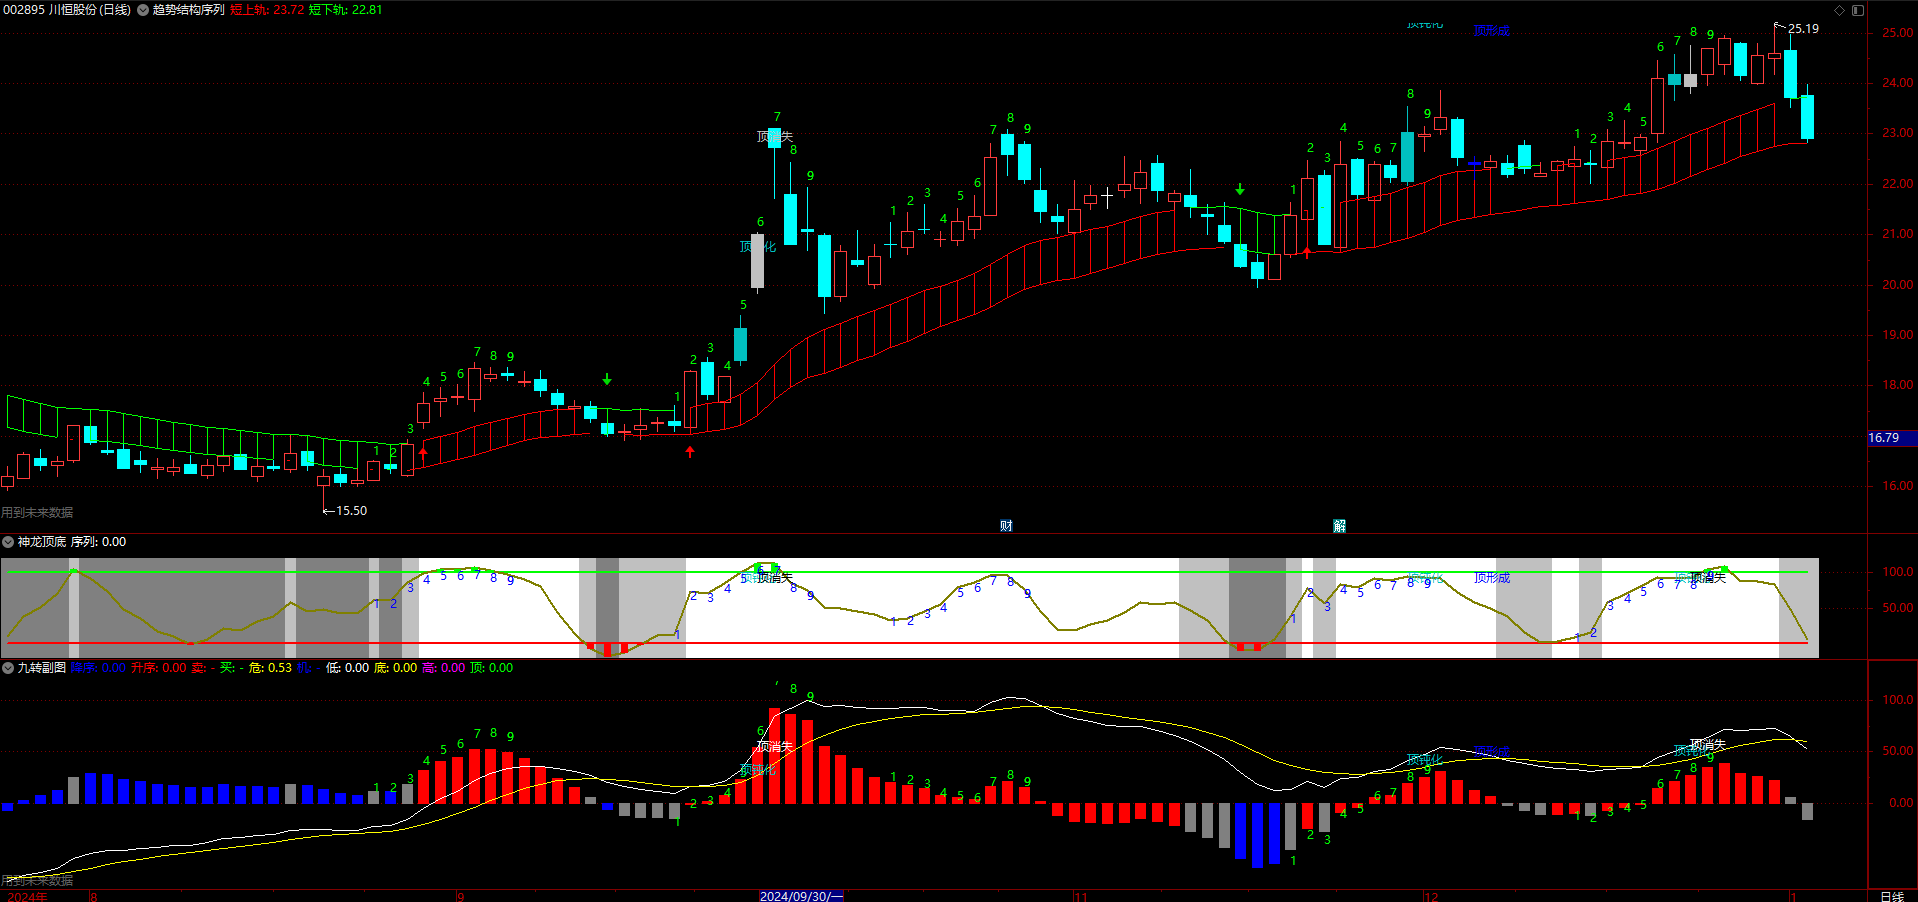This screenshot has width=1918, height=902.
Task: Click the 趋势结构序列 indicator name
Action: pyautogui.click(x=188, y=10)
